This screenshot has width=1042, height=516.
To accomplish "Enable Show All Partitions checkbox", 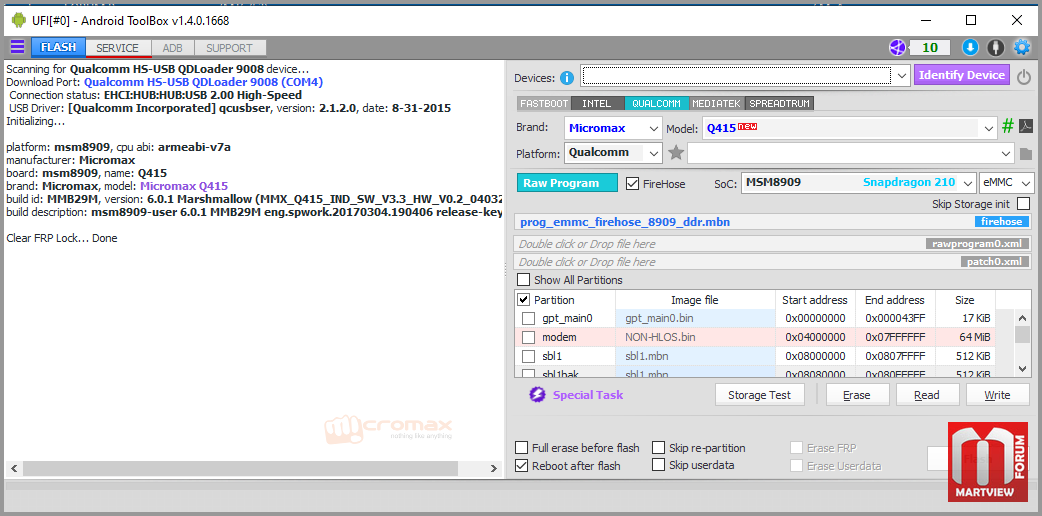I will 524,280.
